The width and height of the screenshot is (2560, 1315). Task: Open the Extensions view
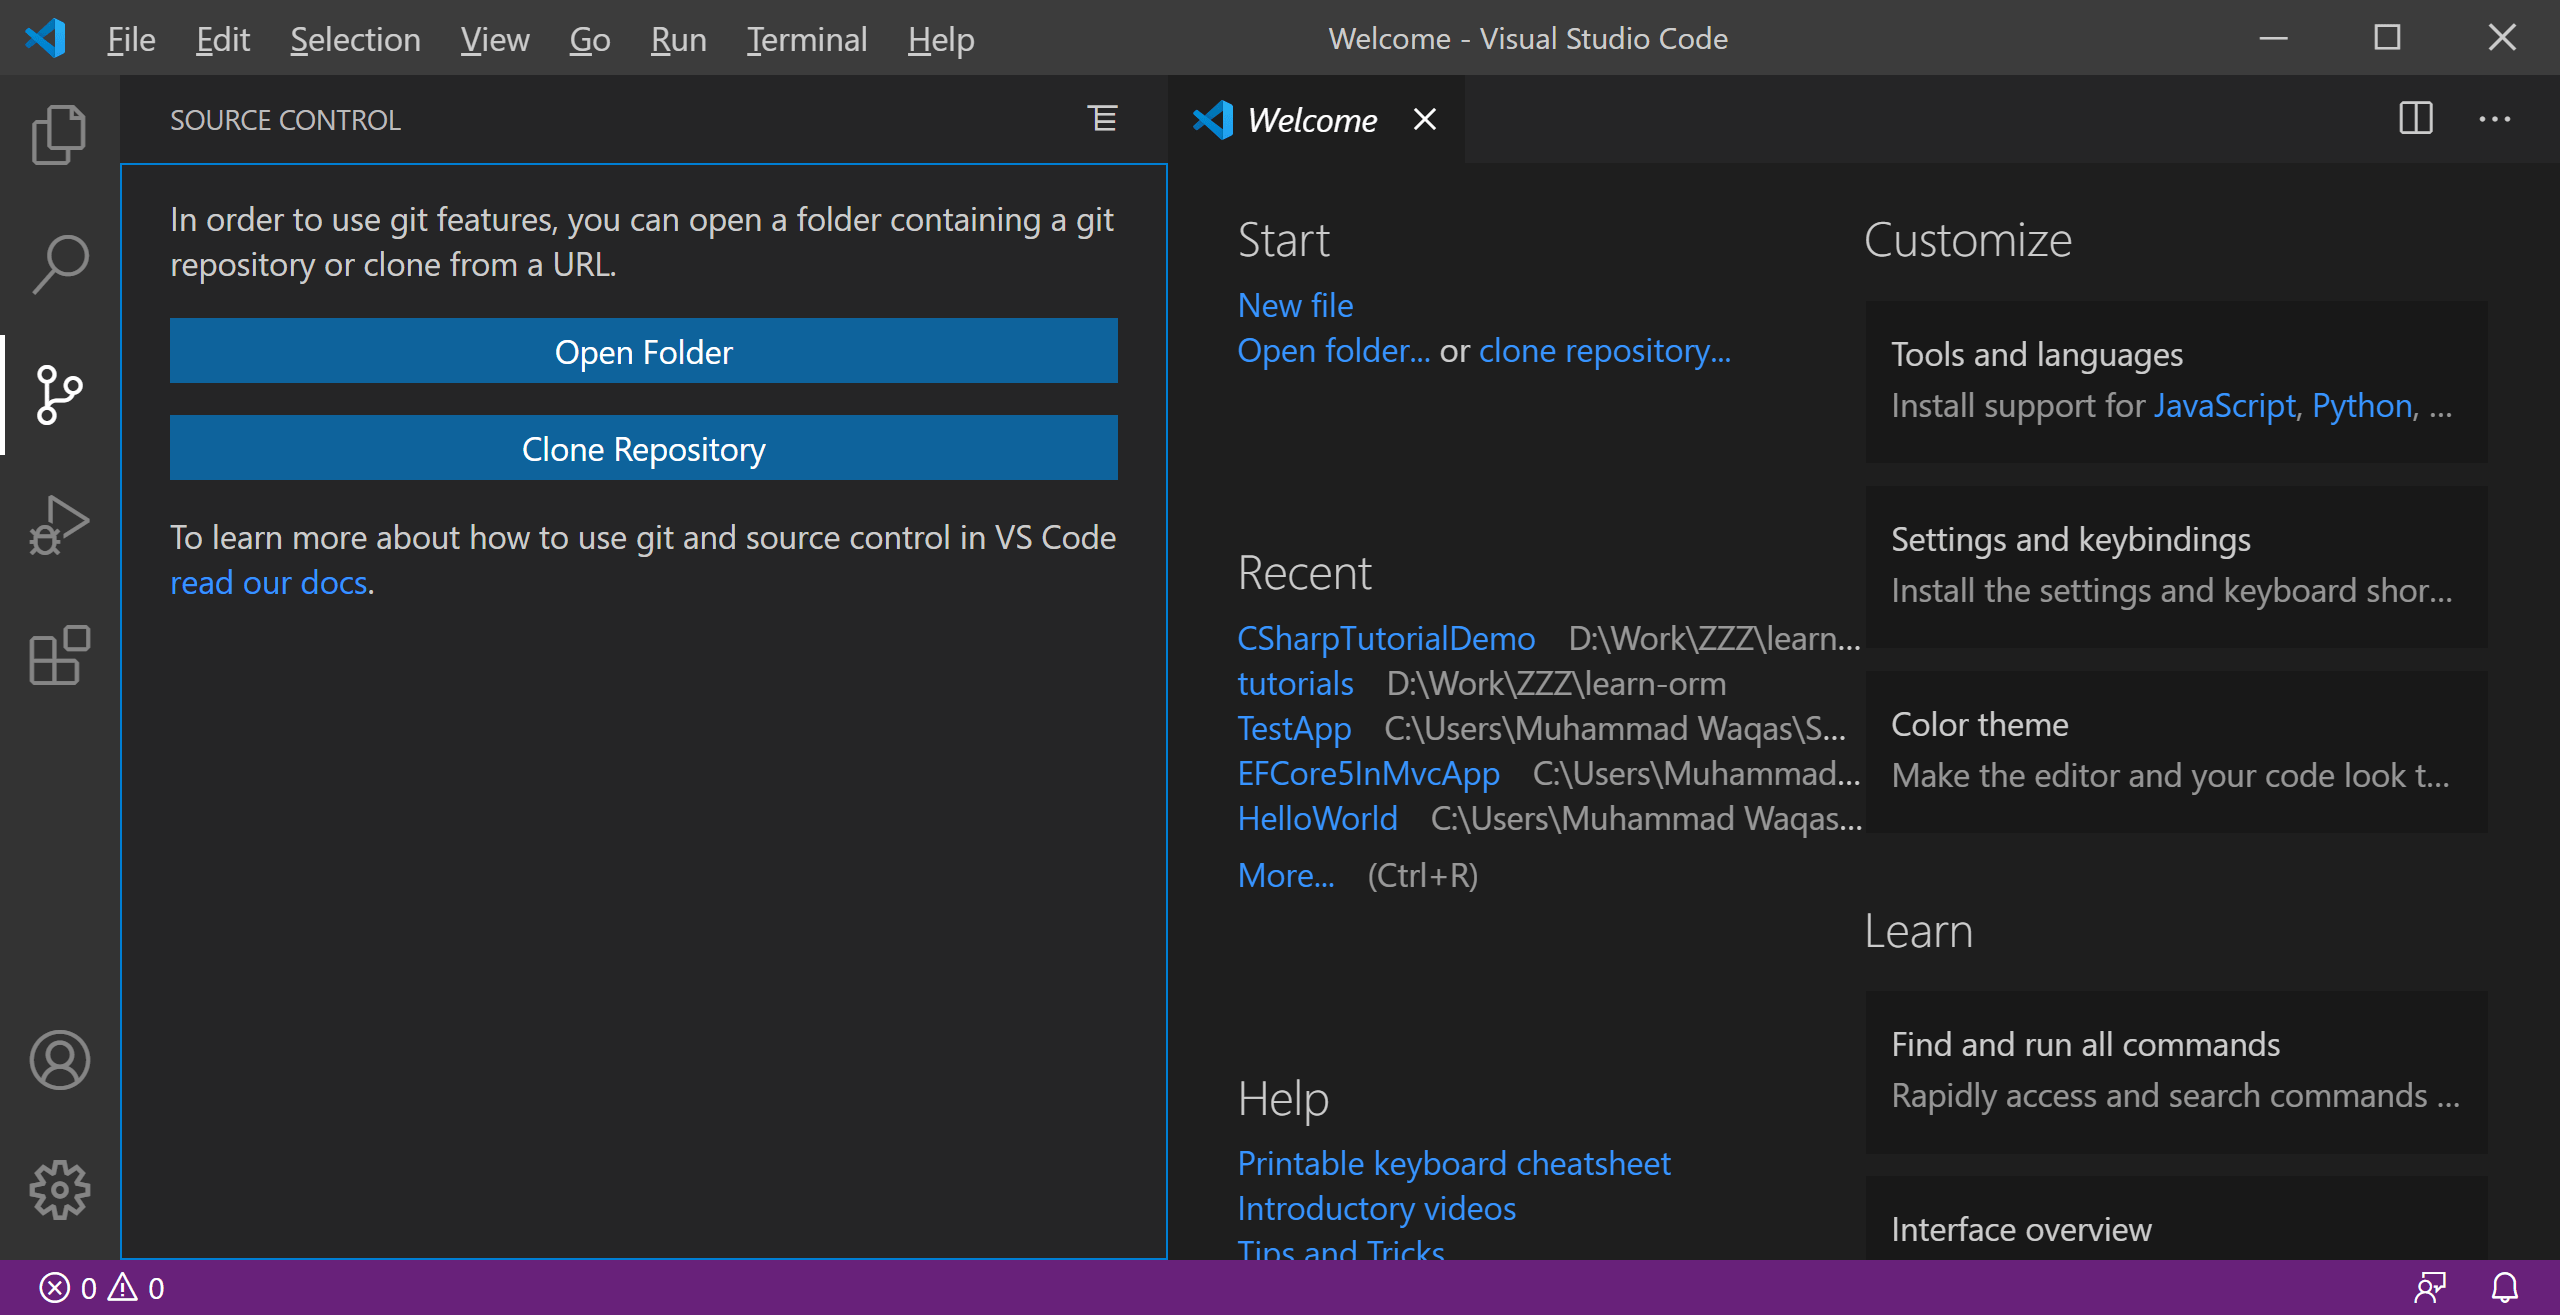click(58, 657)
